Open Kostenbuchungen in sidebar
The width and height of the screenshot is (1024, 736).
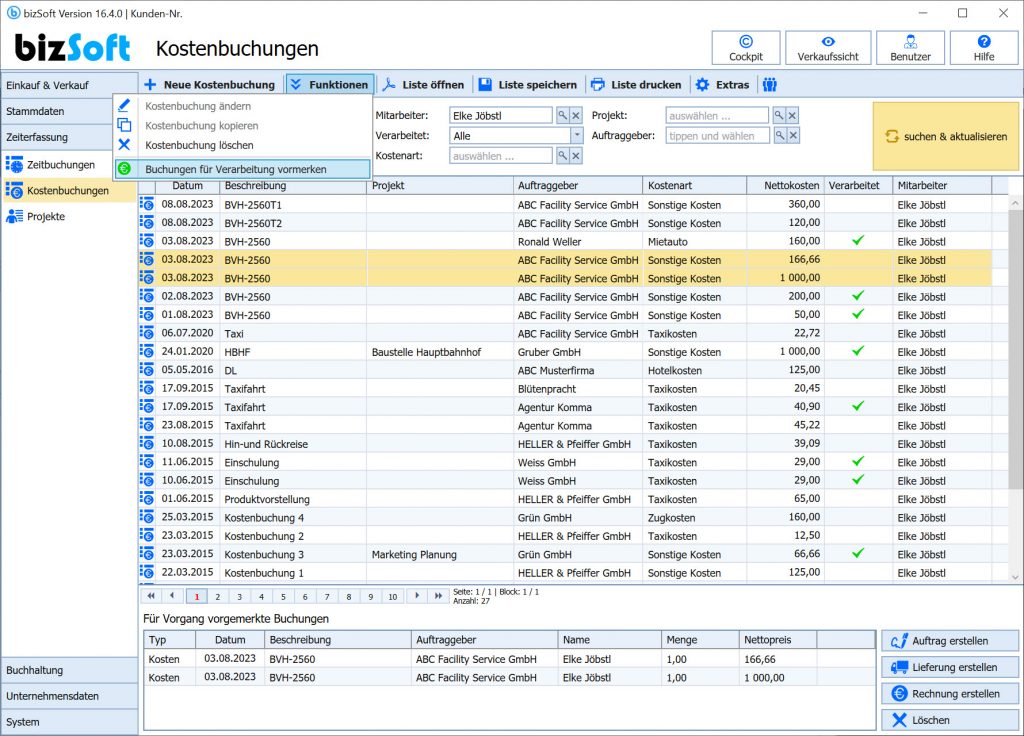tap(69, 191)
